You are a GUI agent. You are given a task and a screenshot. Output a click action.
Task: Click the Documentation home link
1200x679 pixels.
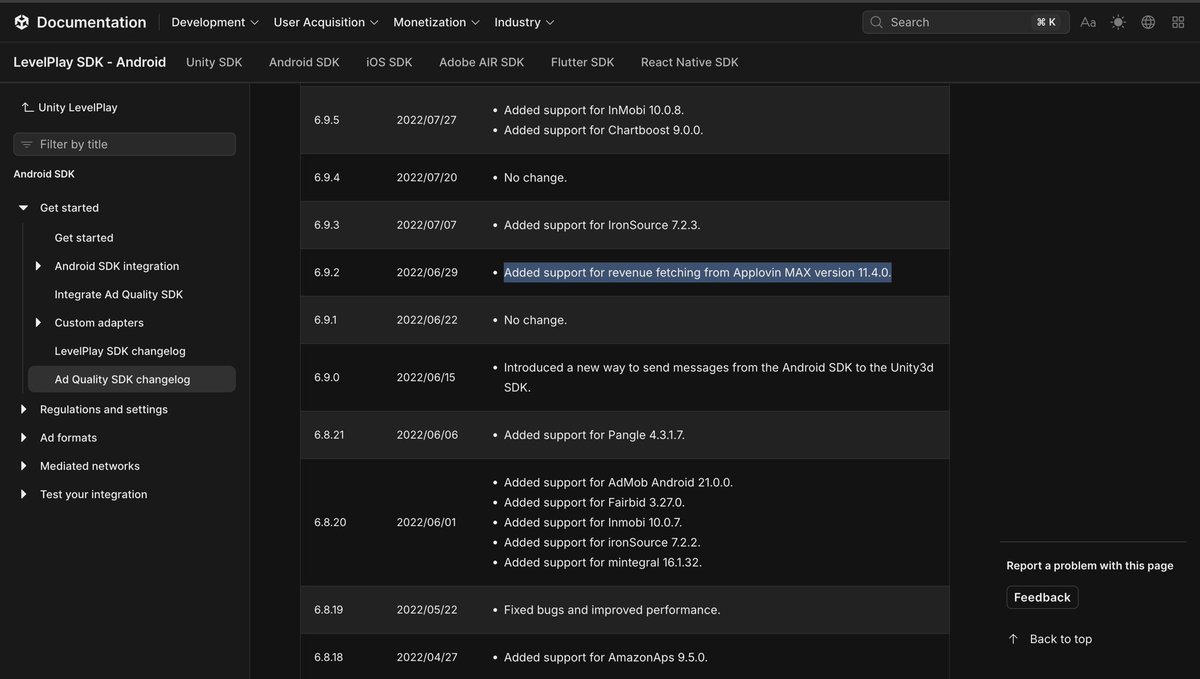tap(91, 22)
